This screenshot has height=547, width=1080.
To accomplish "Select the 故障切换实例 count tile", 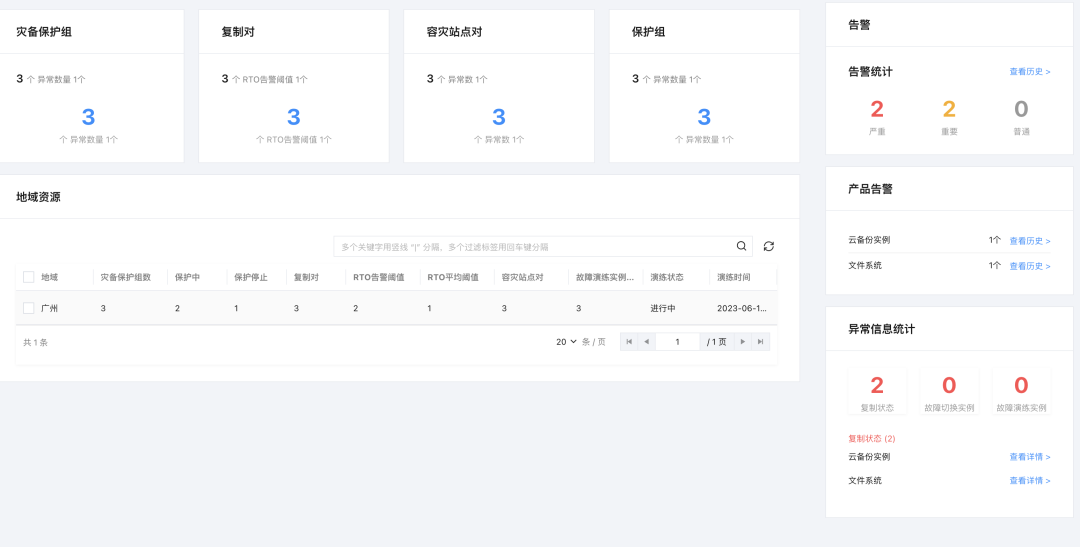I will pyautogui.click(x=949, y=391).
